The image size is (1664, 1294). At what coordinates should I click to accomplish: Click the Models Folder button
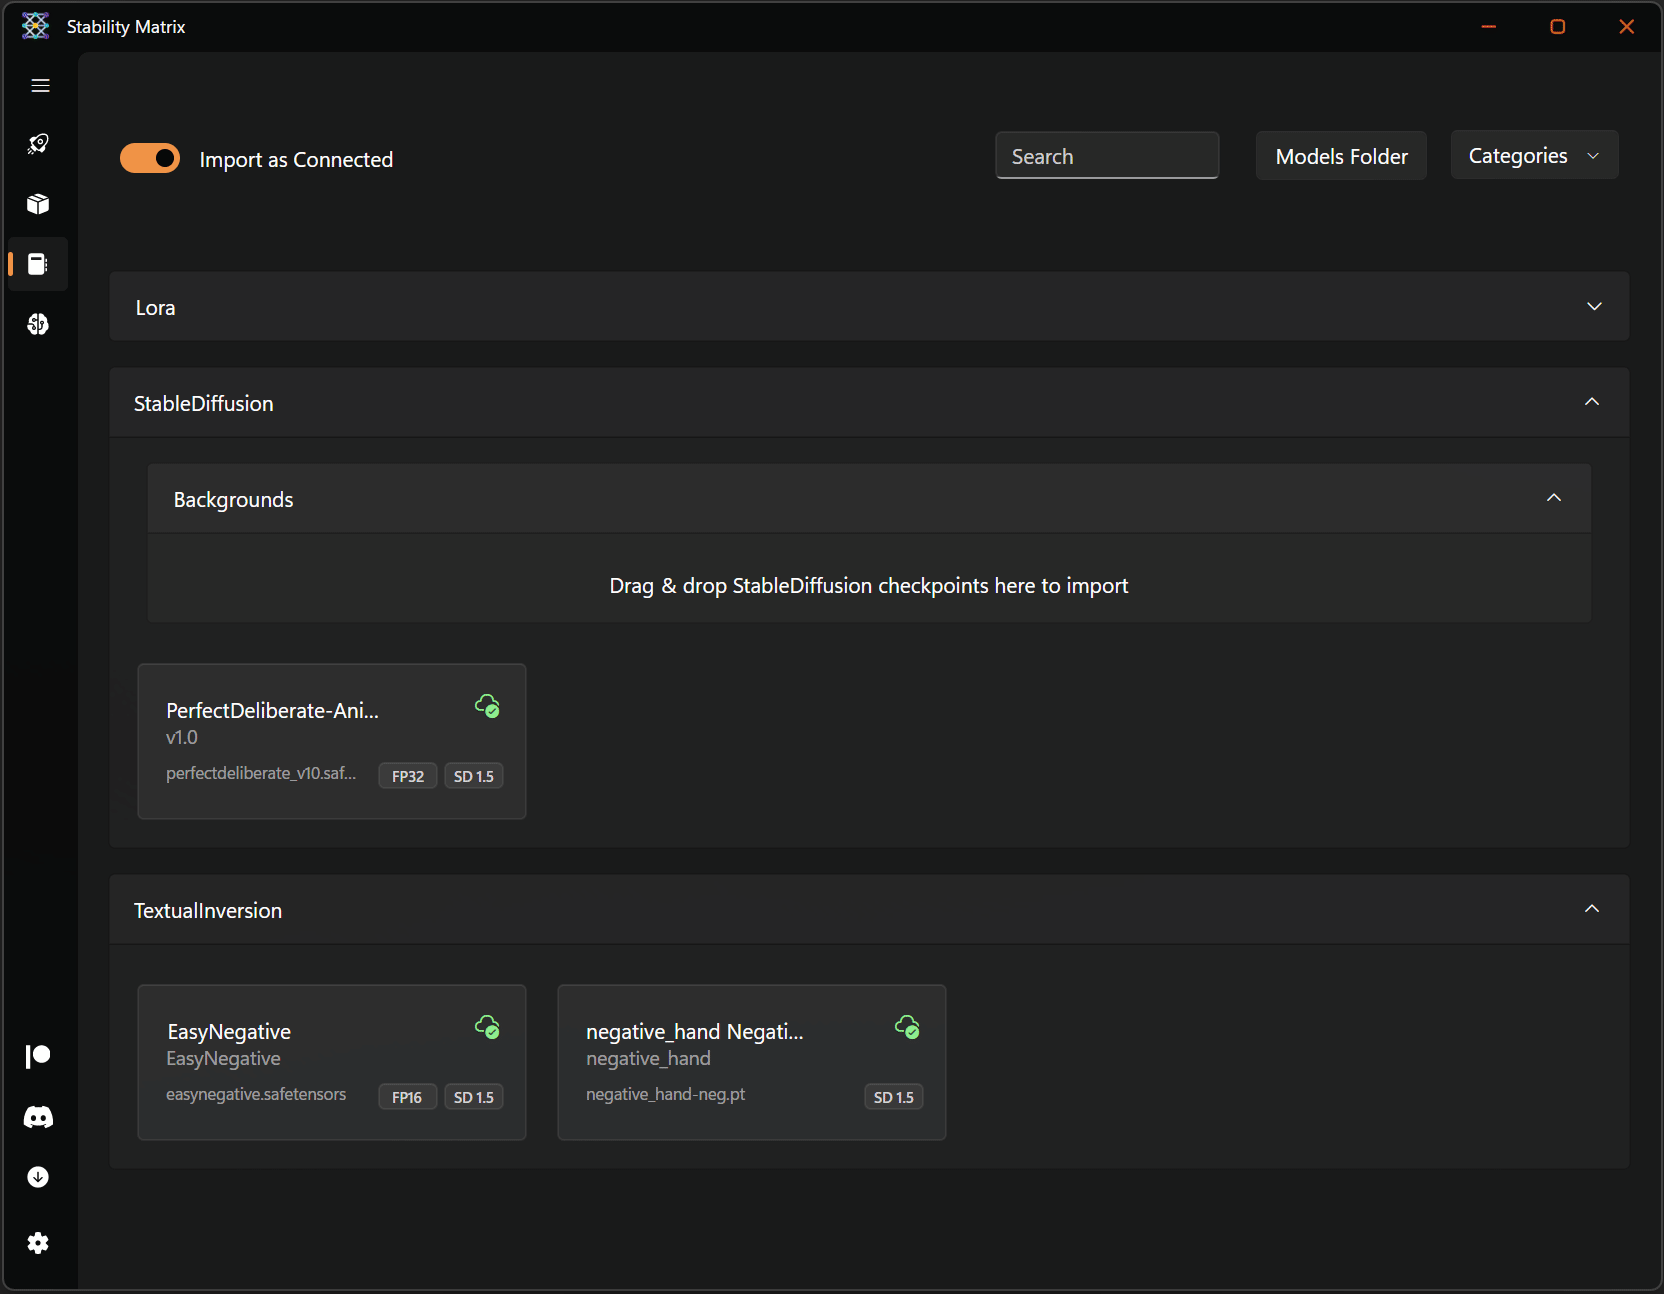[x=1341, y=156]
